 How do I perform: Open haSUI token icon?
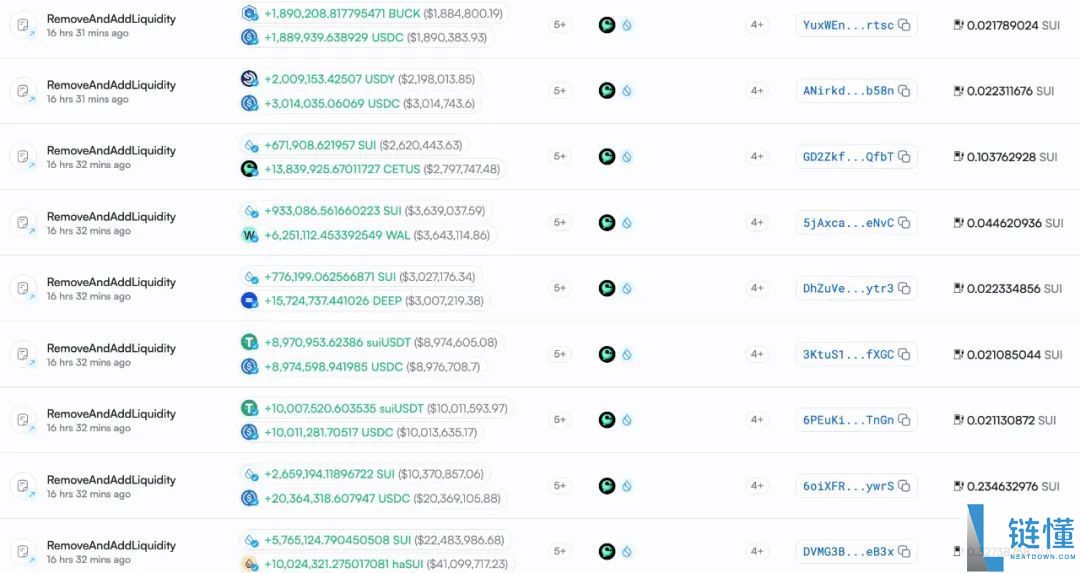(249, 564)
